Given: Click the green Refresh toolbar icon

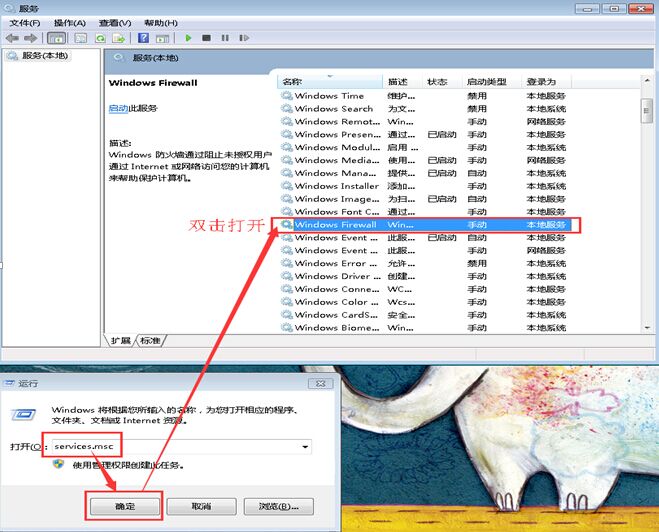Looking at the screenshot, I should (100, 38).
